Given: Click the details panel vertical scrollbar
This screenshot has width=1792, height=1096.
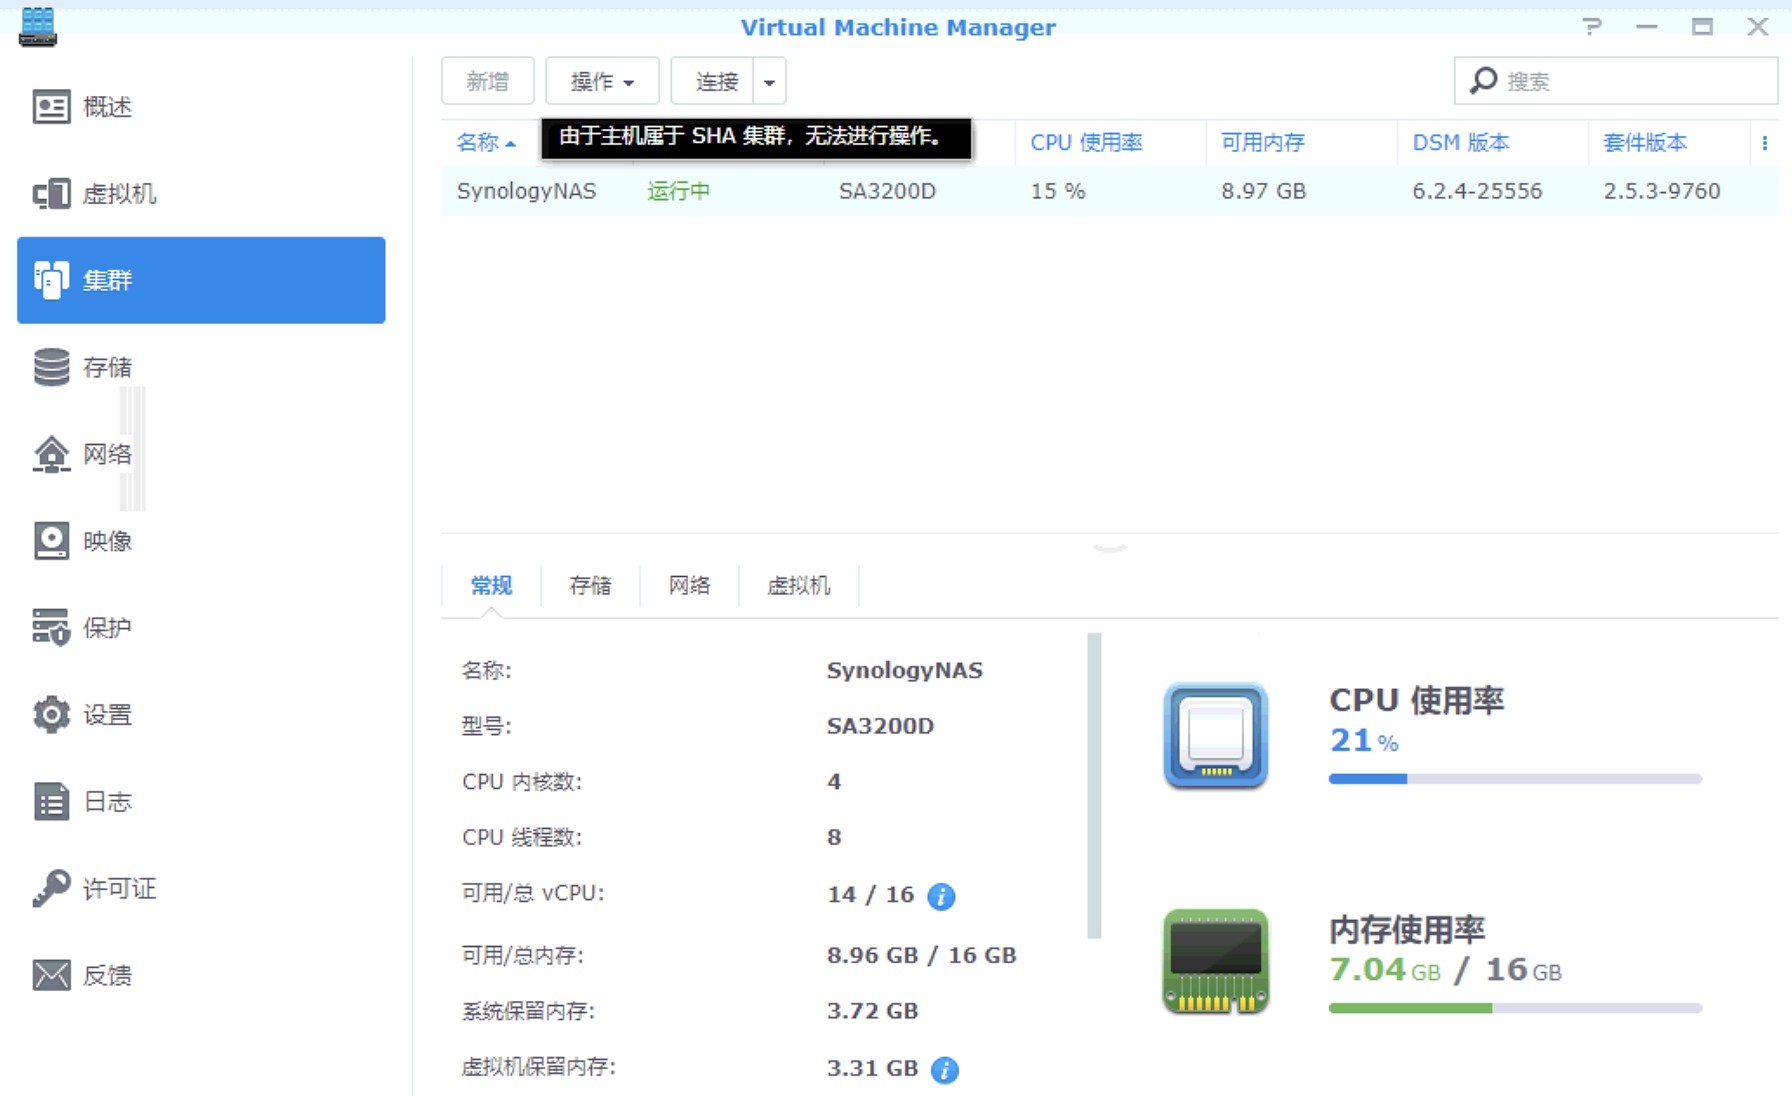Looking at the screenshot, I should (1094, 786).
